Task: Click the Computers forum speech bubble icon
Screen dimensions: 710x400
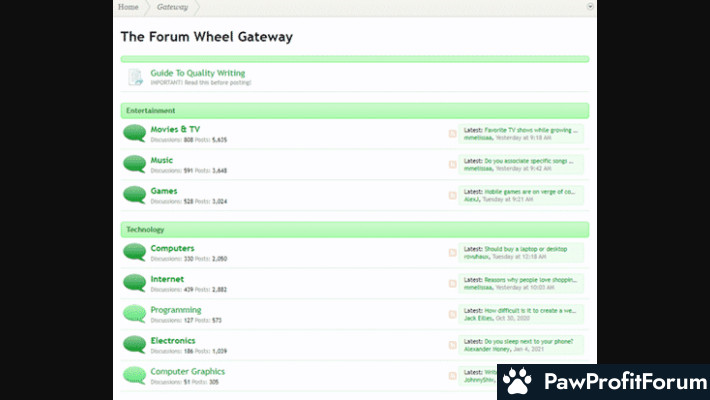Action: click(x=134, y=252)
